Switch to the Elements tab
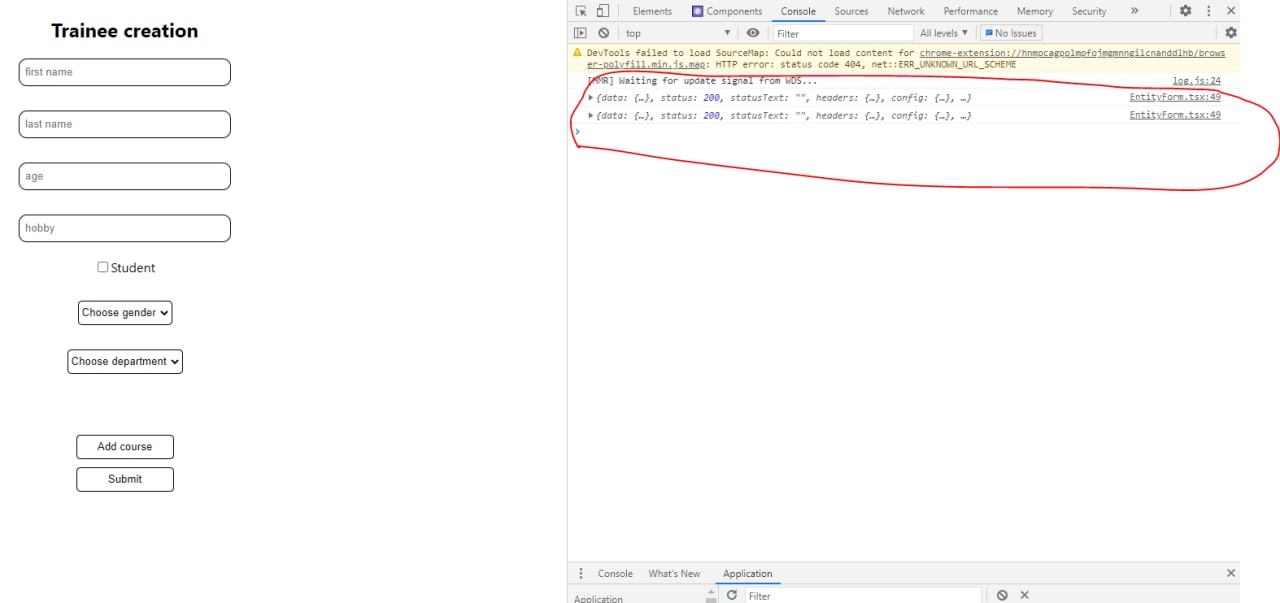This screenshot has width=1280, height=603. (x=652, y=11)
